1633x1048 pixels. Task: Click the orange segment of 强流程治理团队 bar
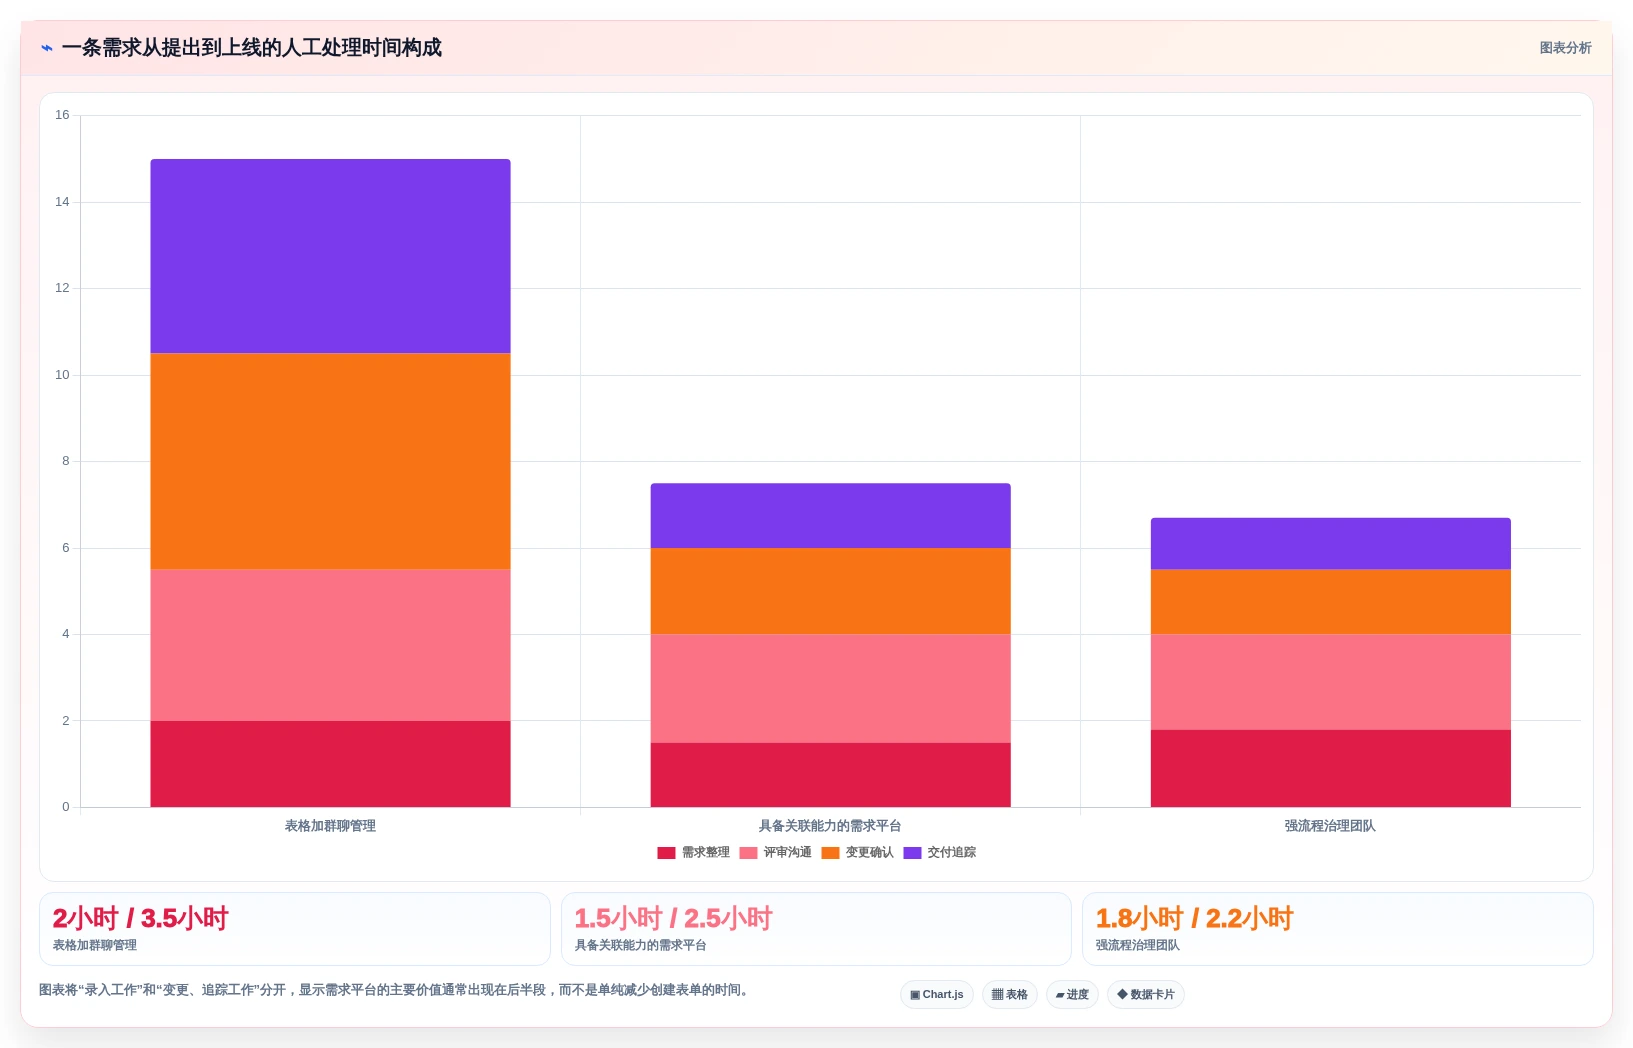[x=1330, y=602]
